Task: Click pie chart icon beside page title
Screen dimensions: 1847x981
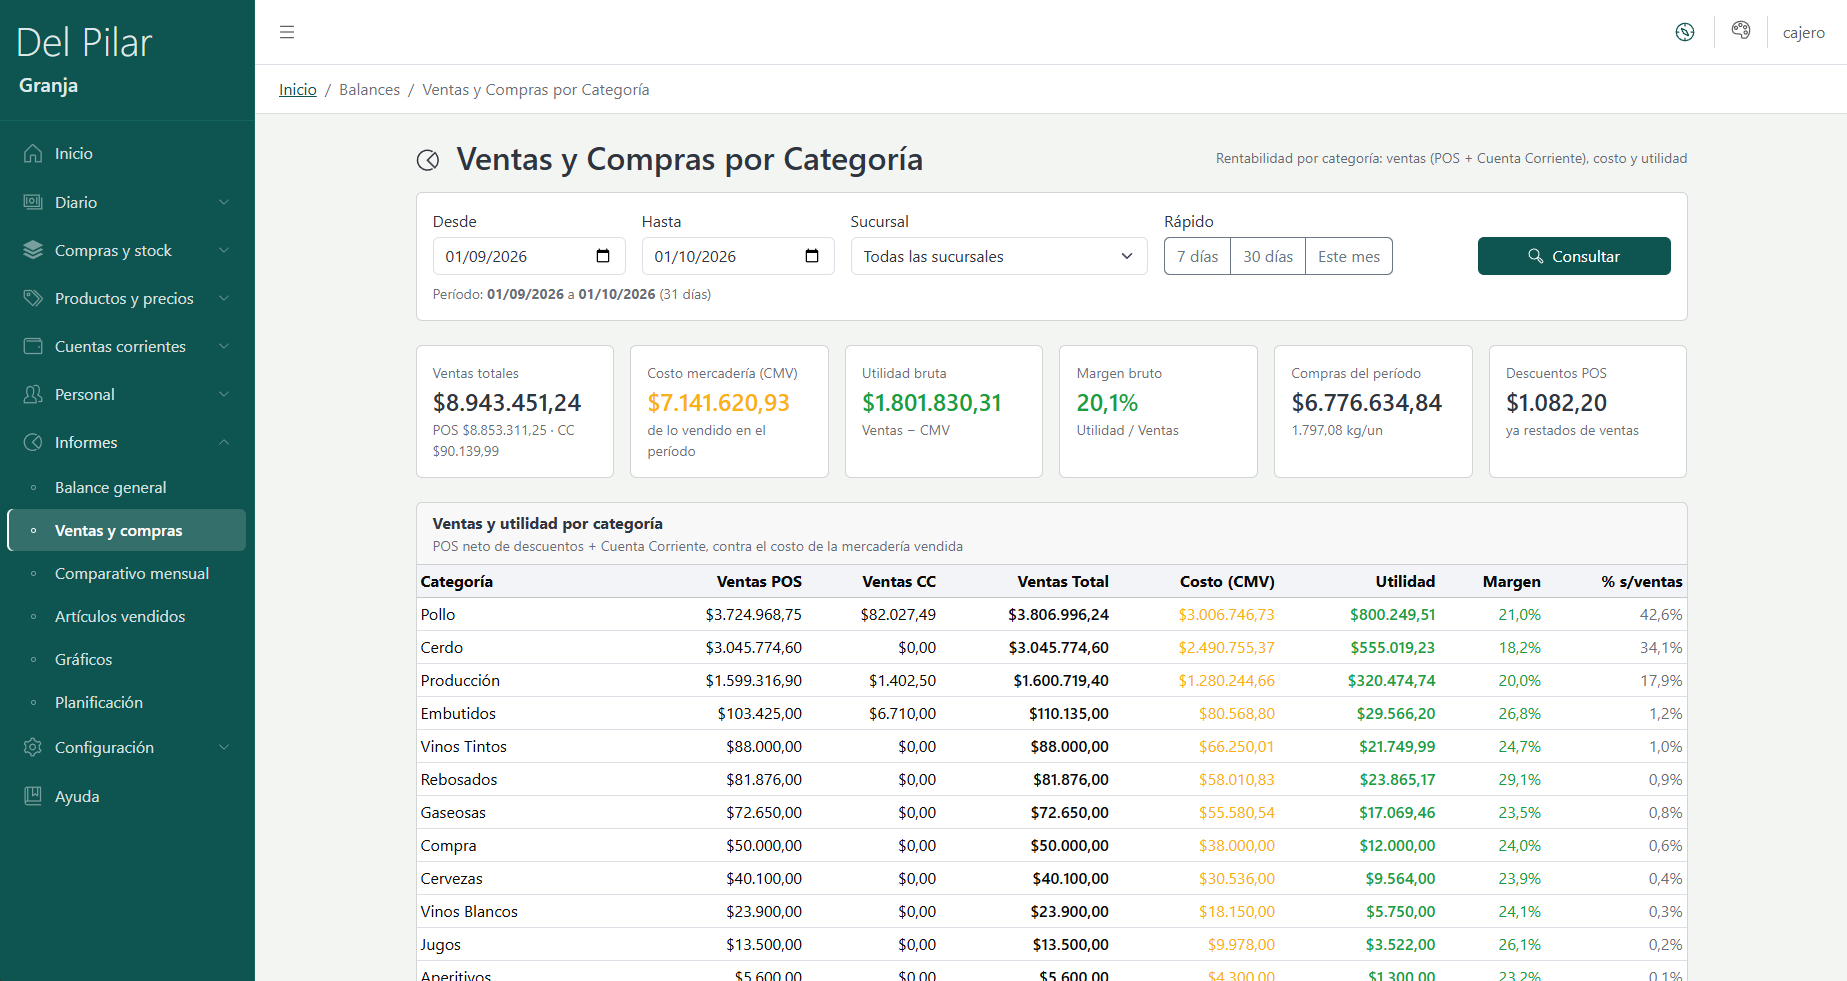Action: 428,160
